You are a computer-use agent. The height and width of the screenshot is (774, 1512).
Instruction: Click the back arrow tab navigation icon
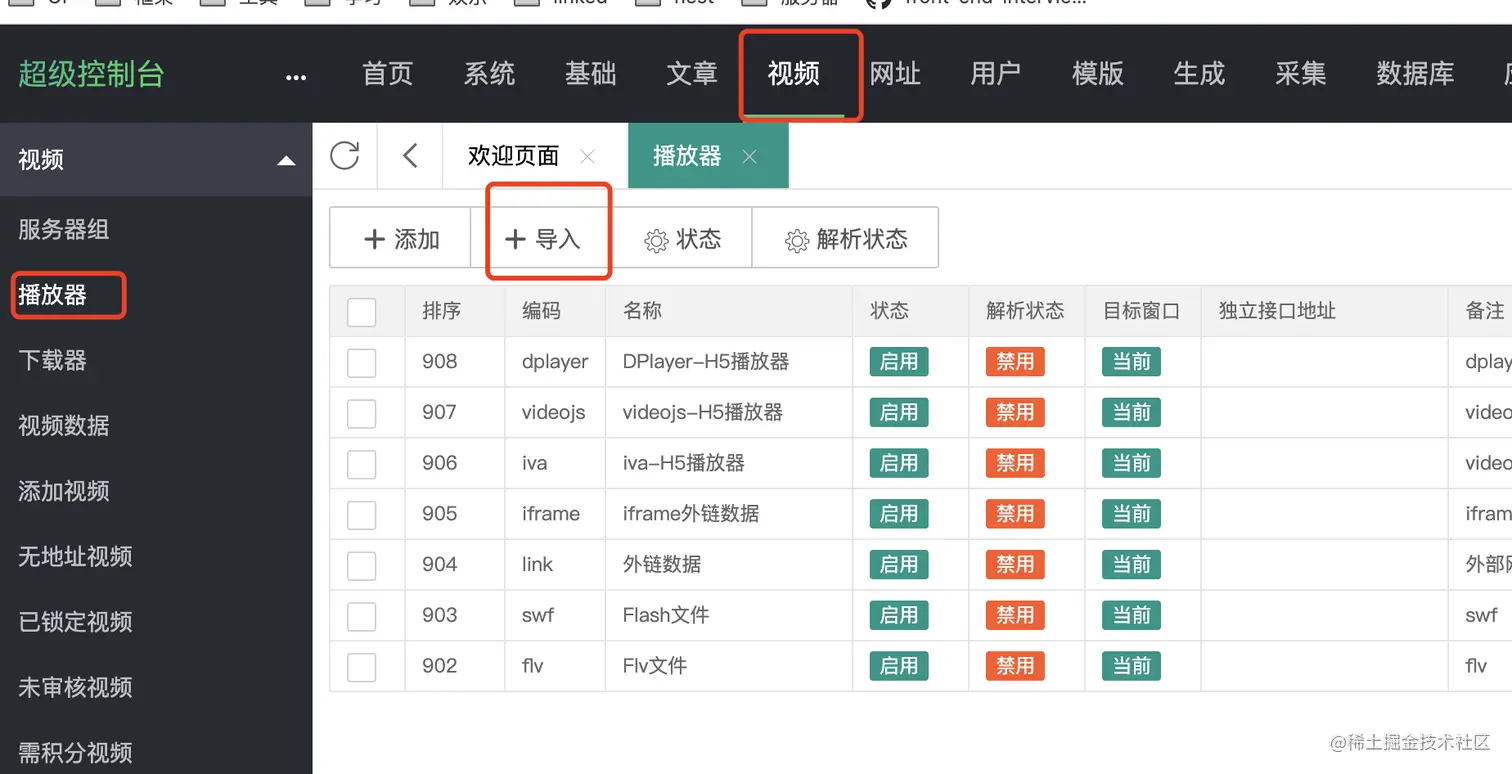coord(410,156)
